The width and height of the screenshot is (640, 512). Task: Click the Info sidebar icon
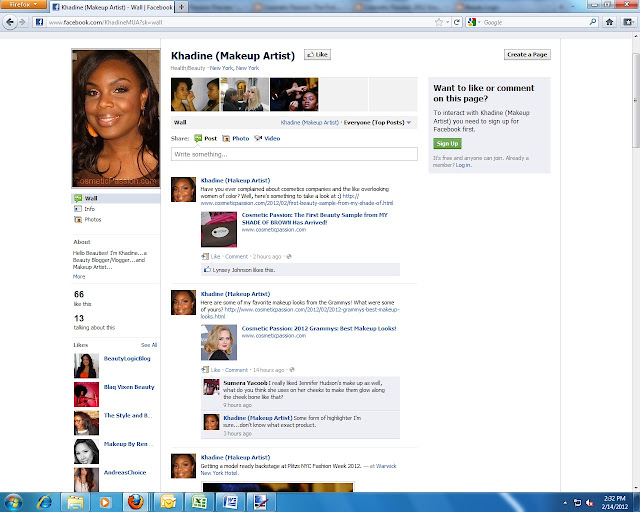pos(78,209)
